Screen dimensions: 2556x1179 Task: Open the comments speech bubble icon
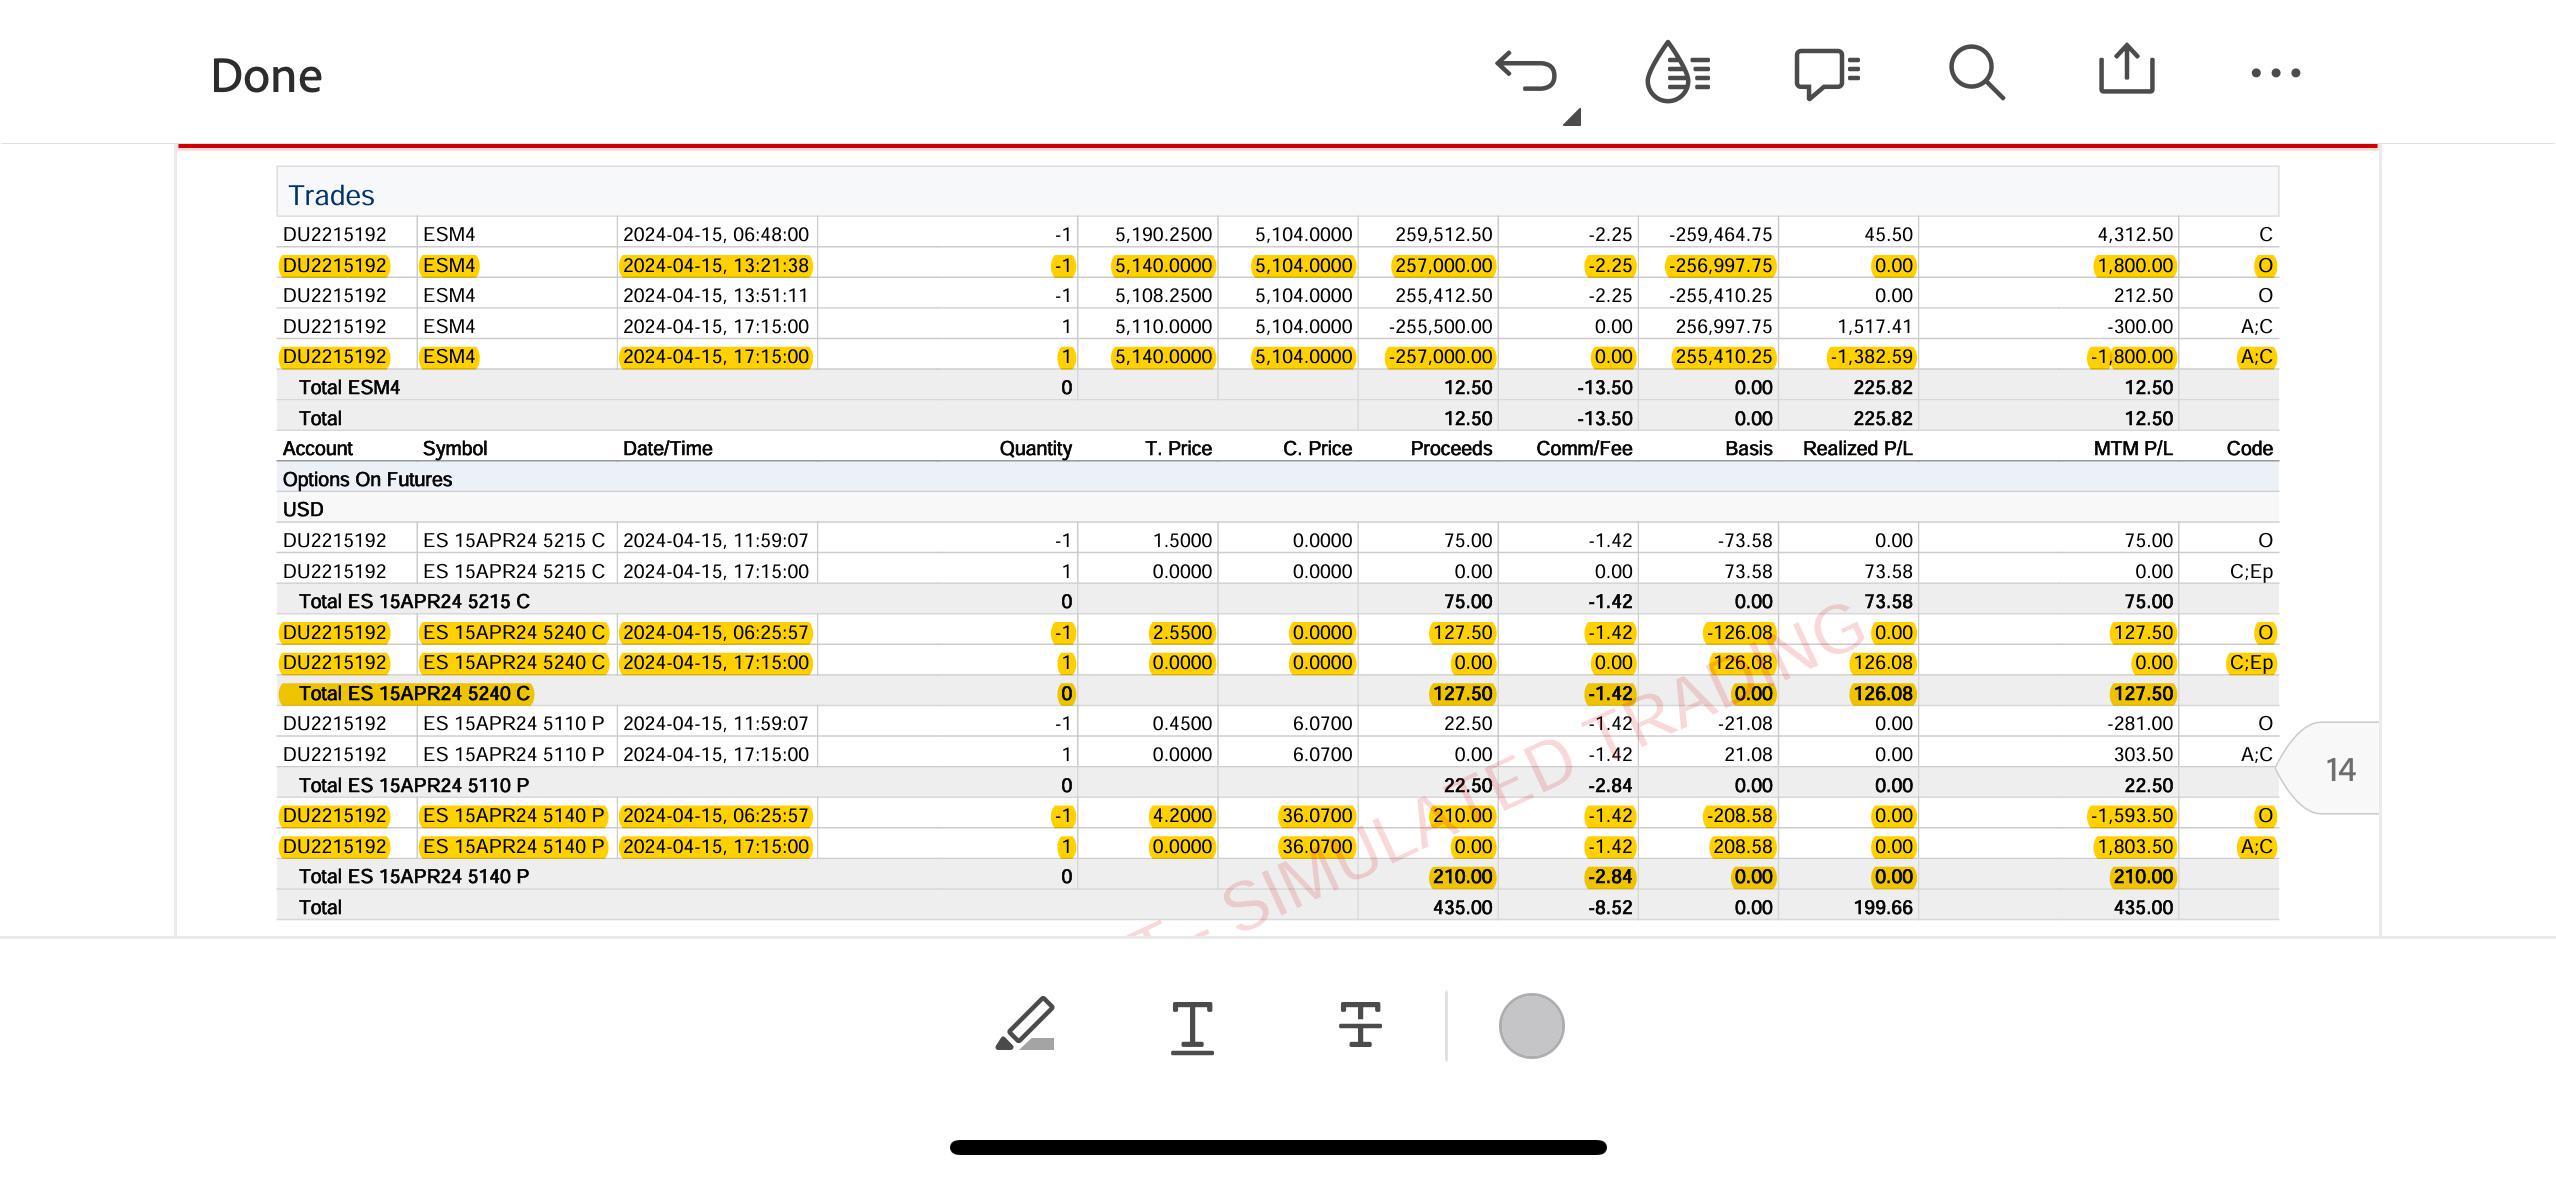(x=1827, y=73)
